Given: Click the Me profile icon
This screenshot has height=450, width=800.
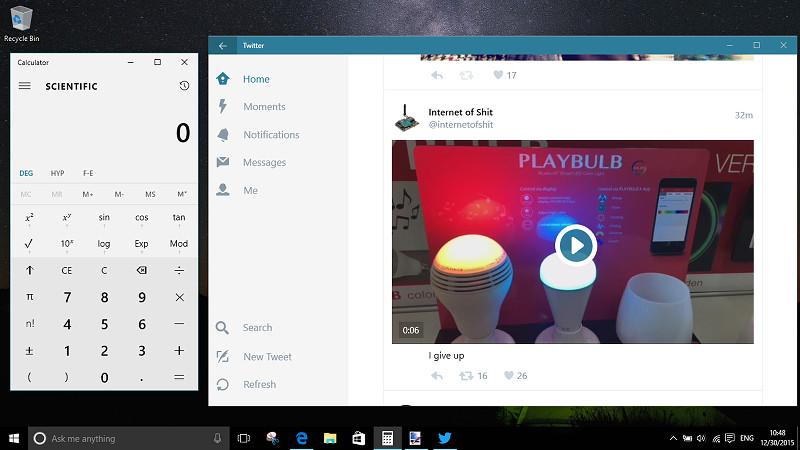Looking at the screenshot, I should click(223, 190).
